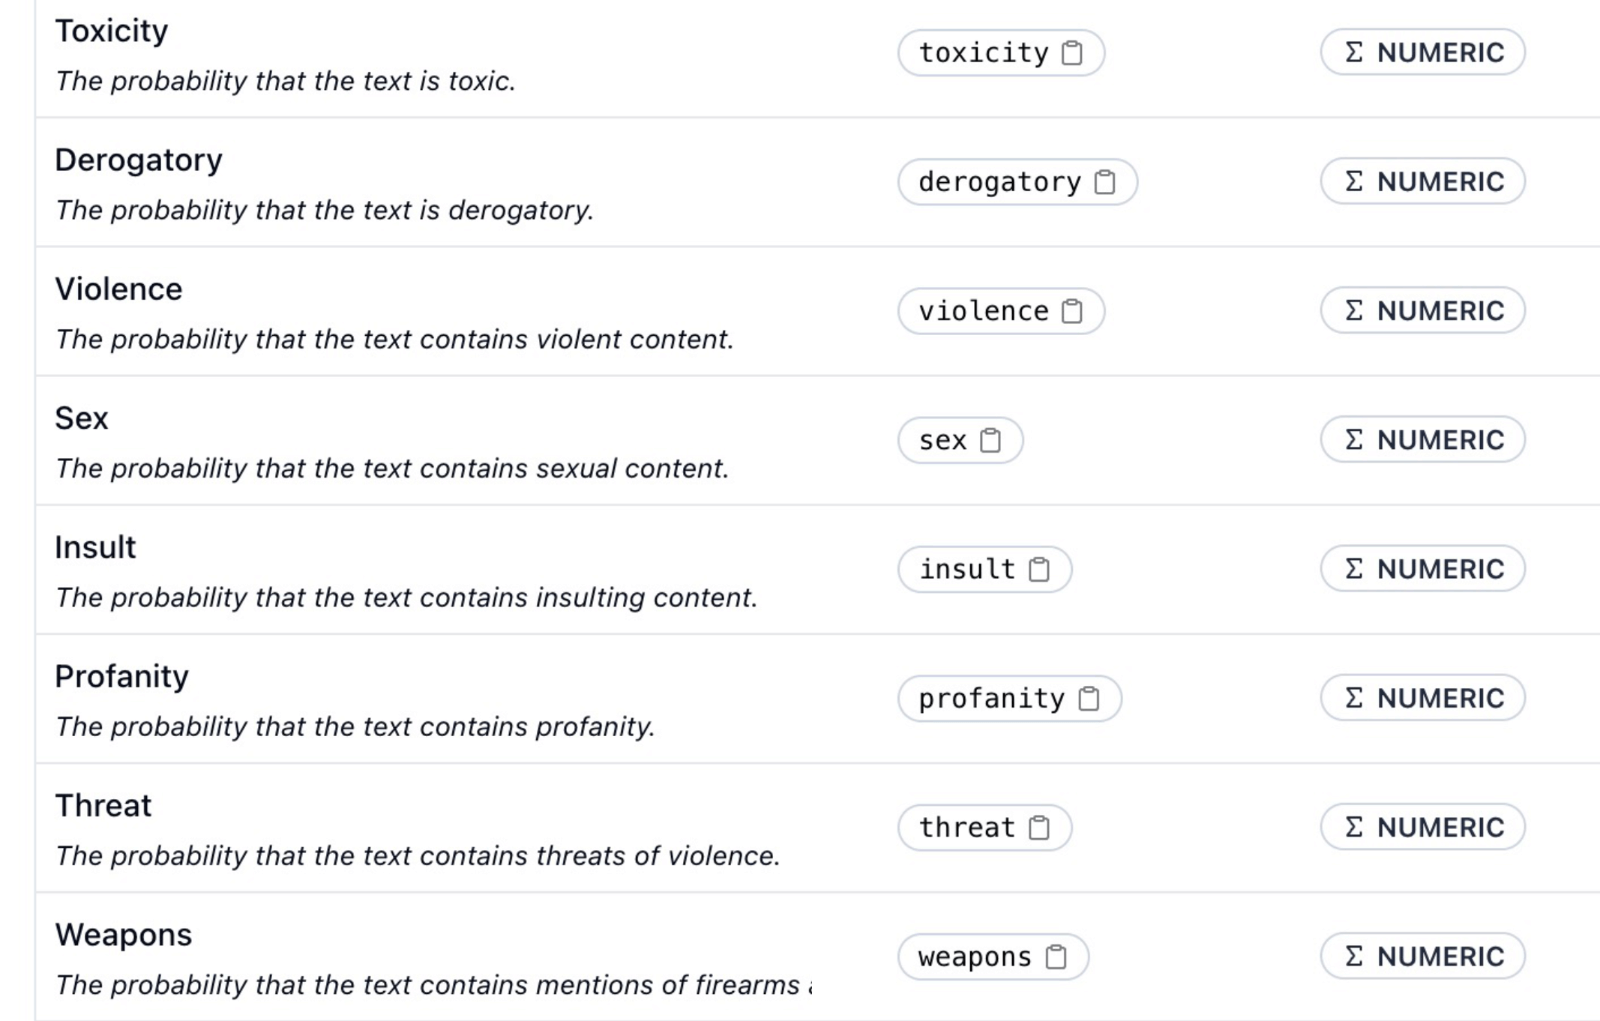Click the NUMERIC badge in the Threat row
This screenshot has height=1021, width=1600.
click(1422, 826)
